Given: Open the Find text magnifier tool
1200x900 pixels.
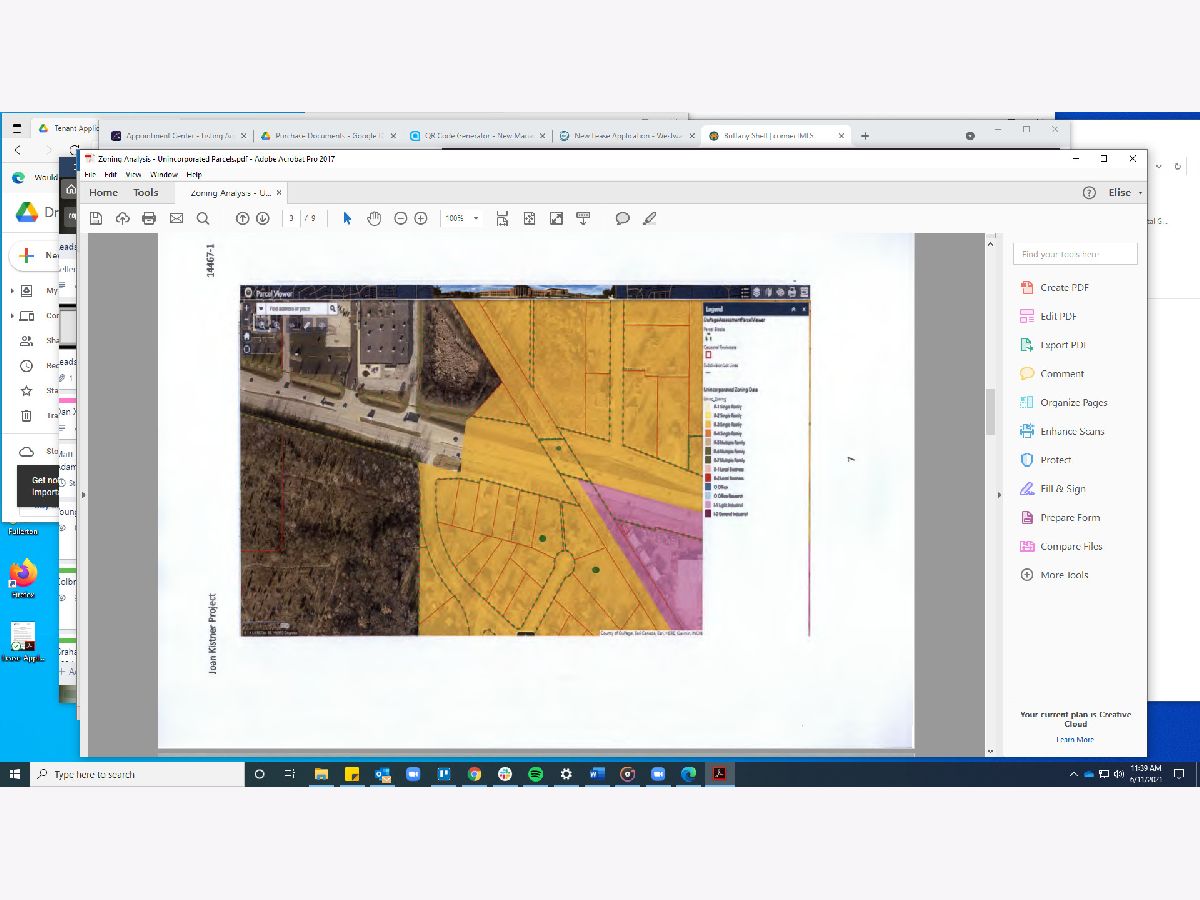Looking at the screenshot, I should pyautogui.click(x=203, y=218).
